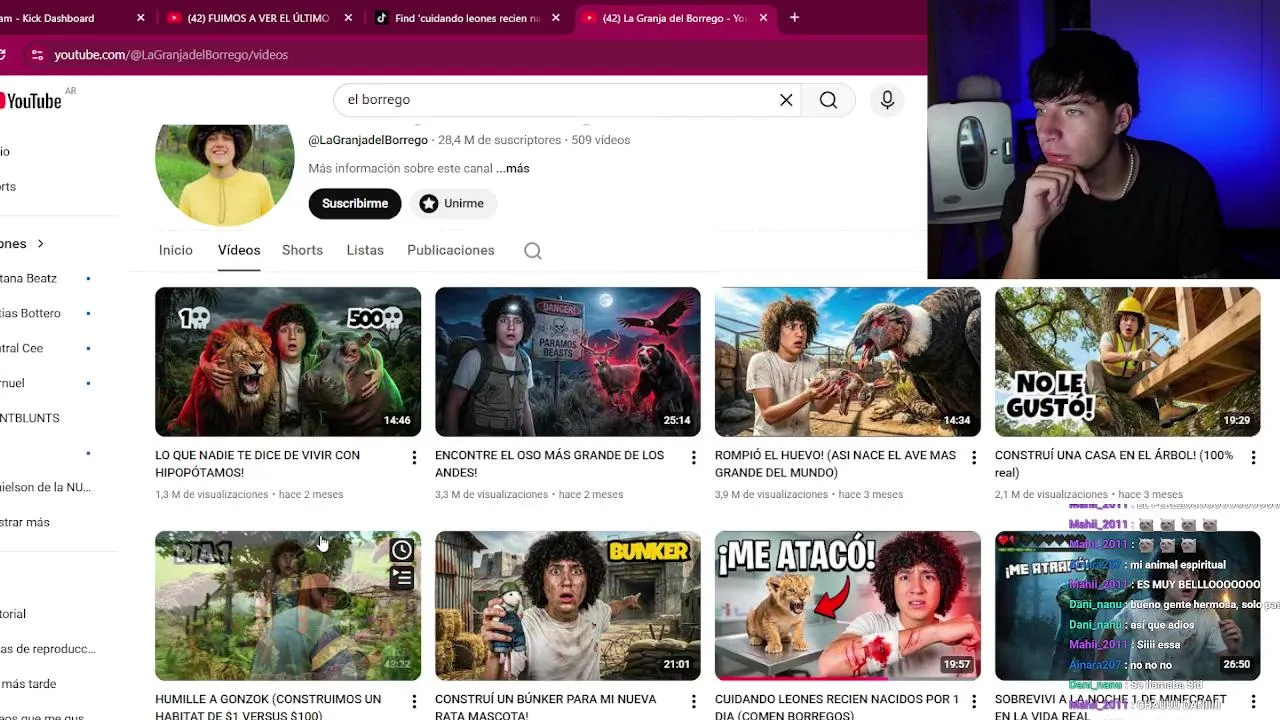Screen dimensions: 1280x720
Task: Click the channel profile picture
Action: pos(225,172)
